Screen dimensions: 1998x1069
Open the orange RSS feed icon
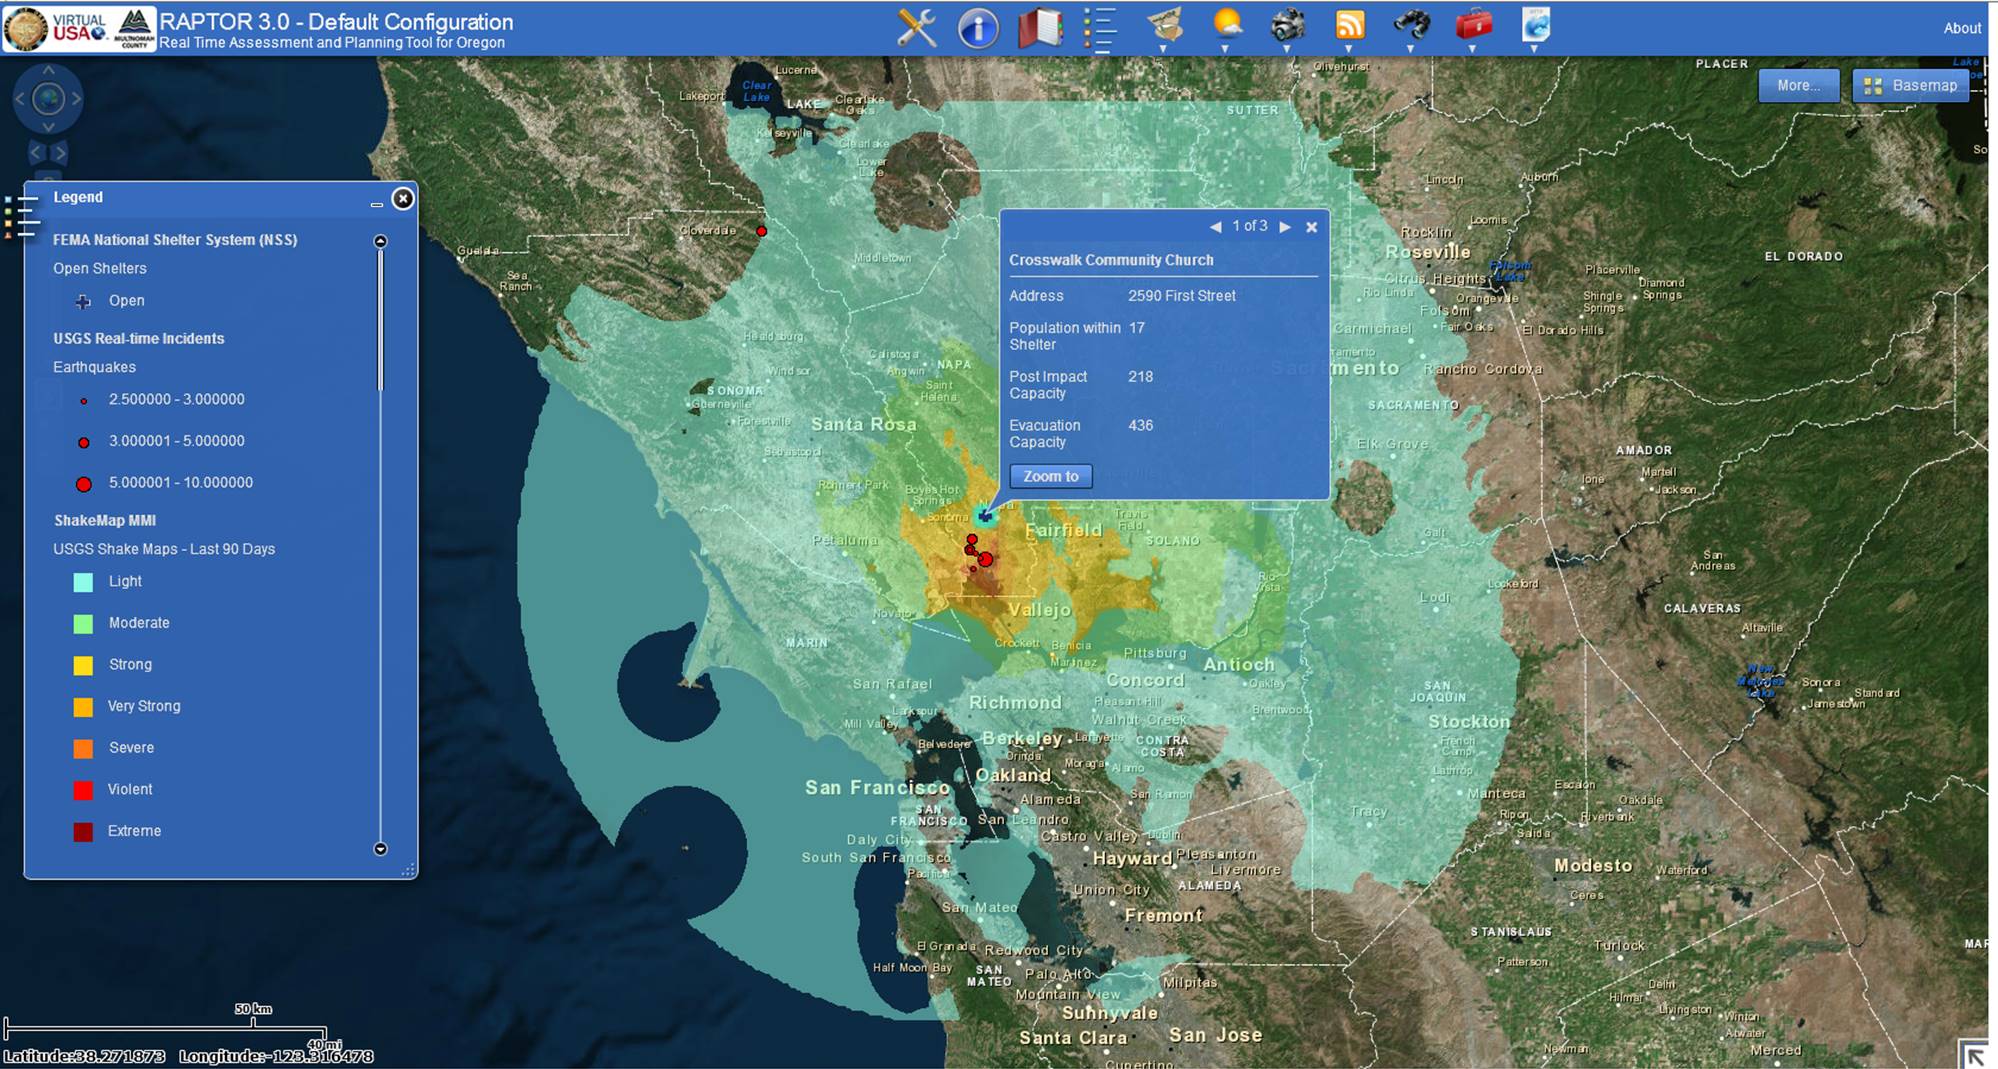pos(1350,25)
